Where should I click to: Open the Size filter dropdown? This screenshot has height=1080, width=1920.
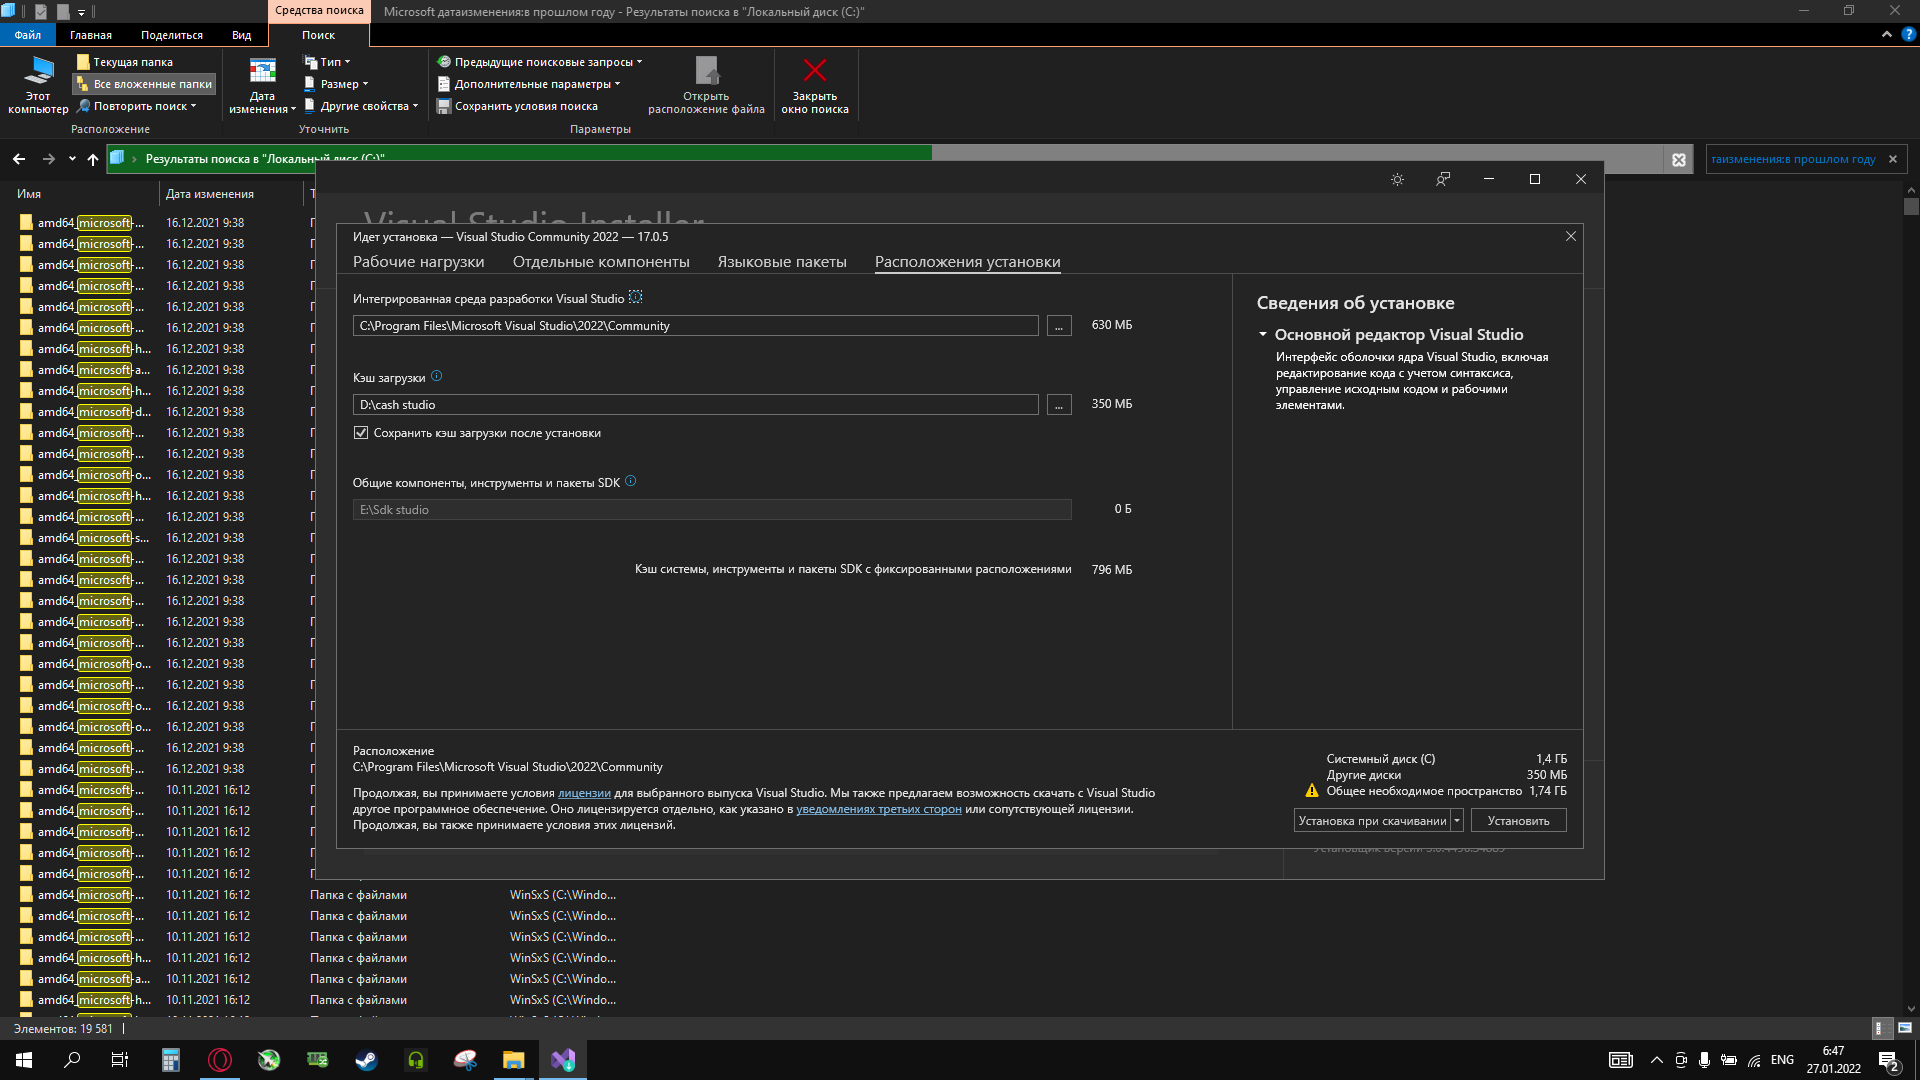(x=336, y=84)
